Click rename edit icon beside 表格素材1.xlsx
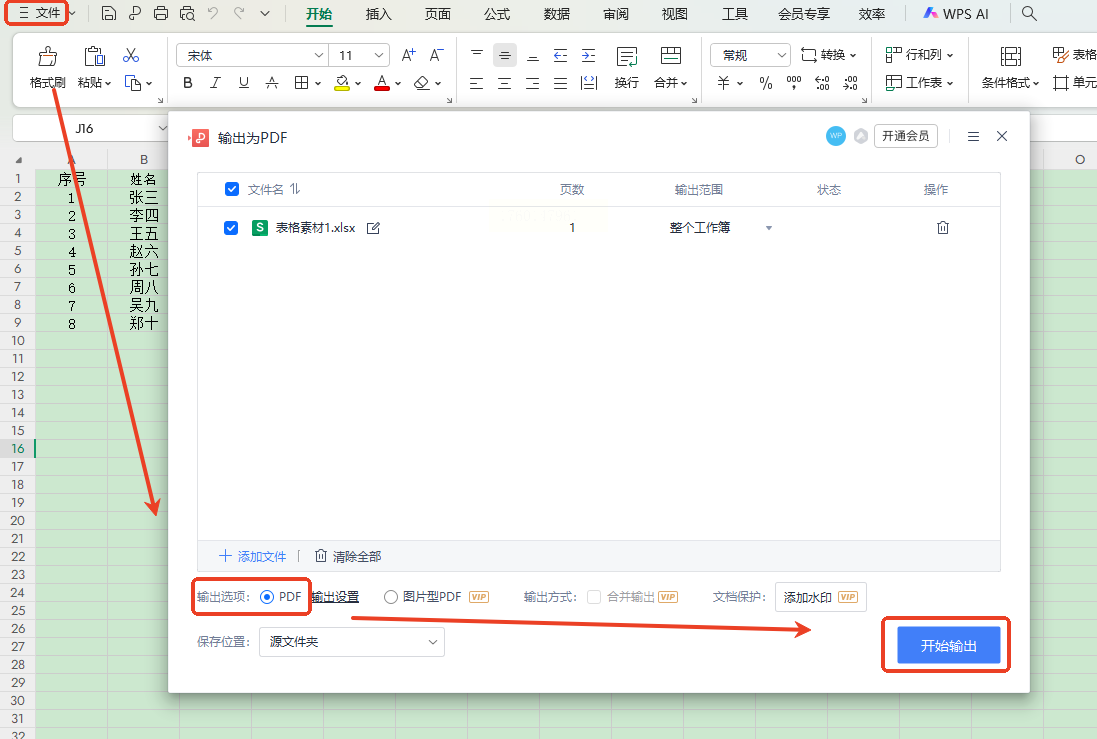 tap(373, 228)
